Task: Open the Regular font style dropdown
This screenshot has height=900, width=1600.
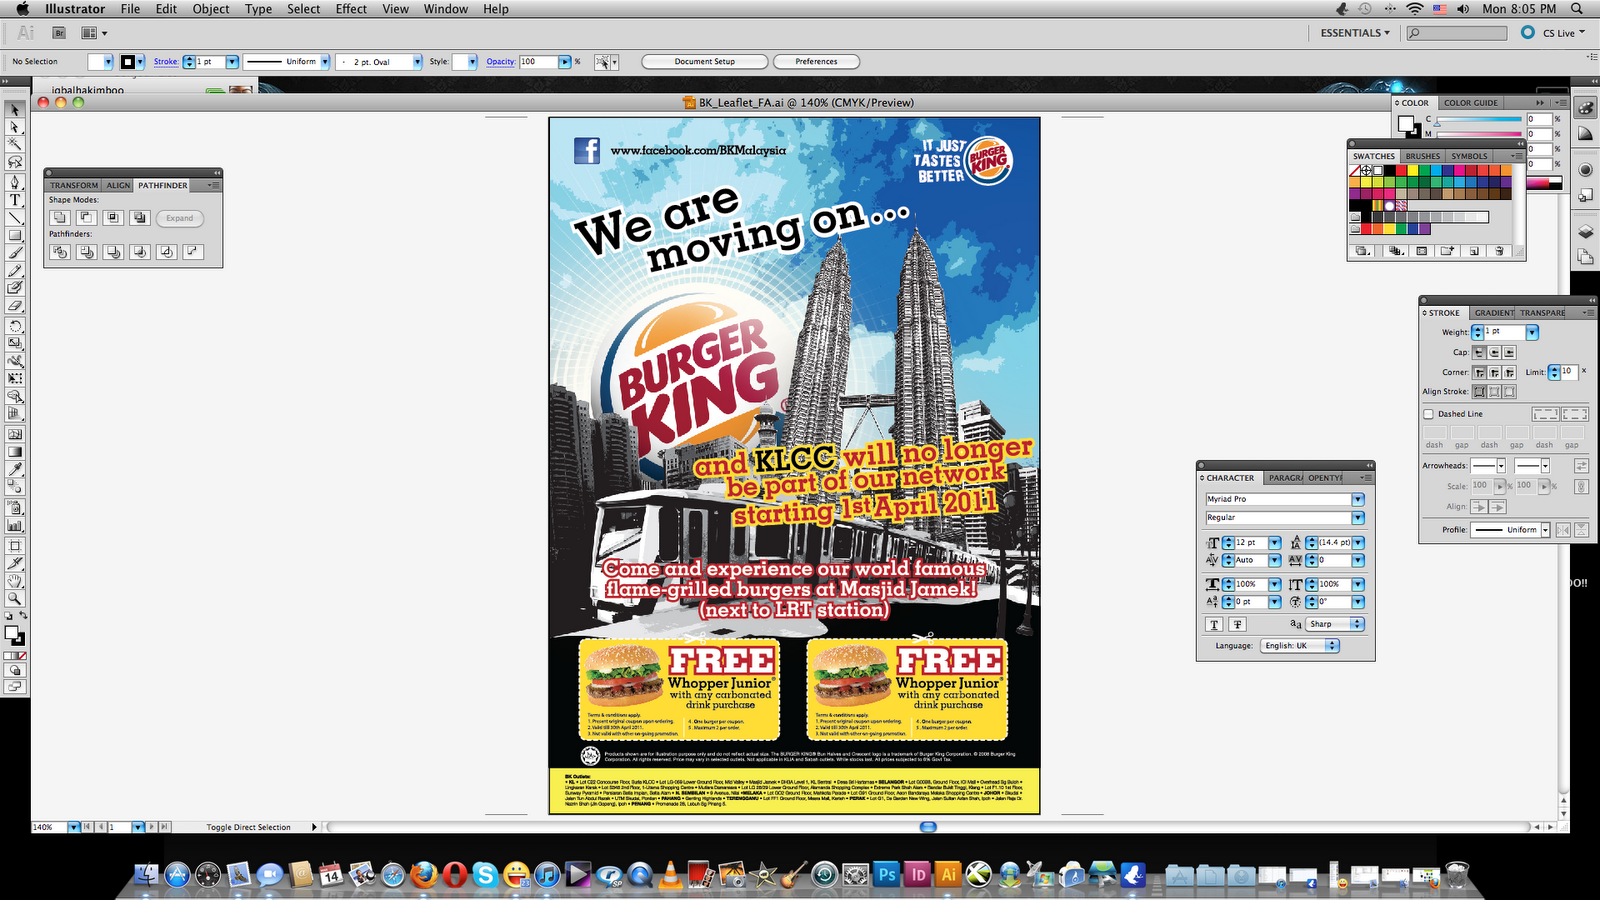Action: [1358, 518]
